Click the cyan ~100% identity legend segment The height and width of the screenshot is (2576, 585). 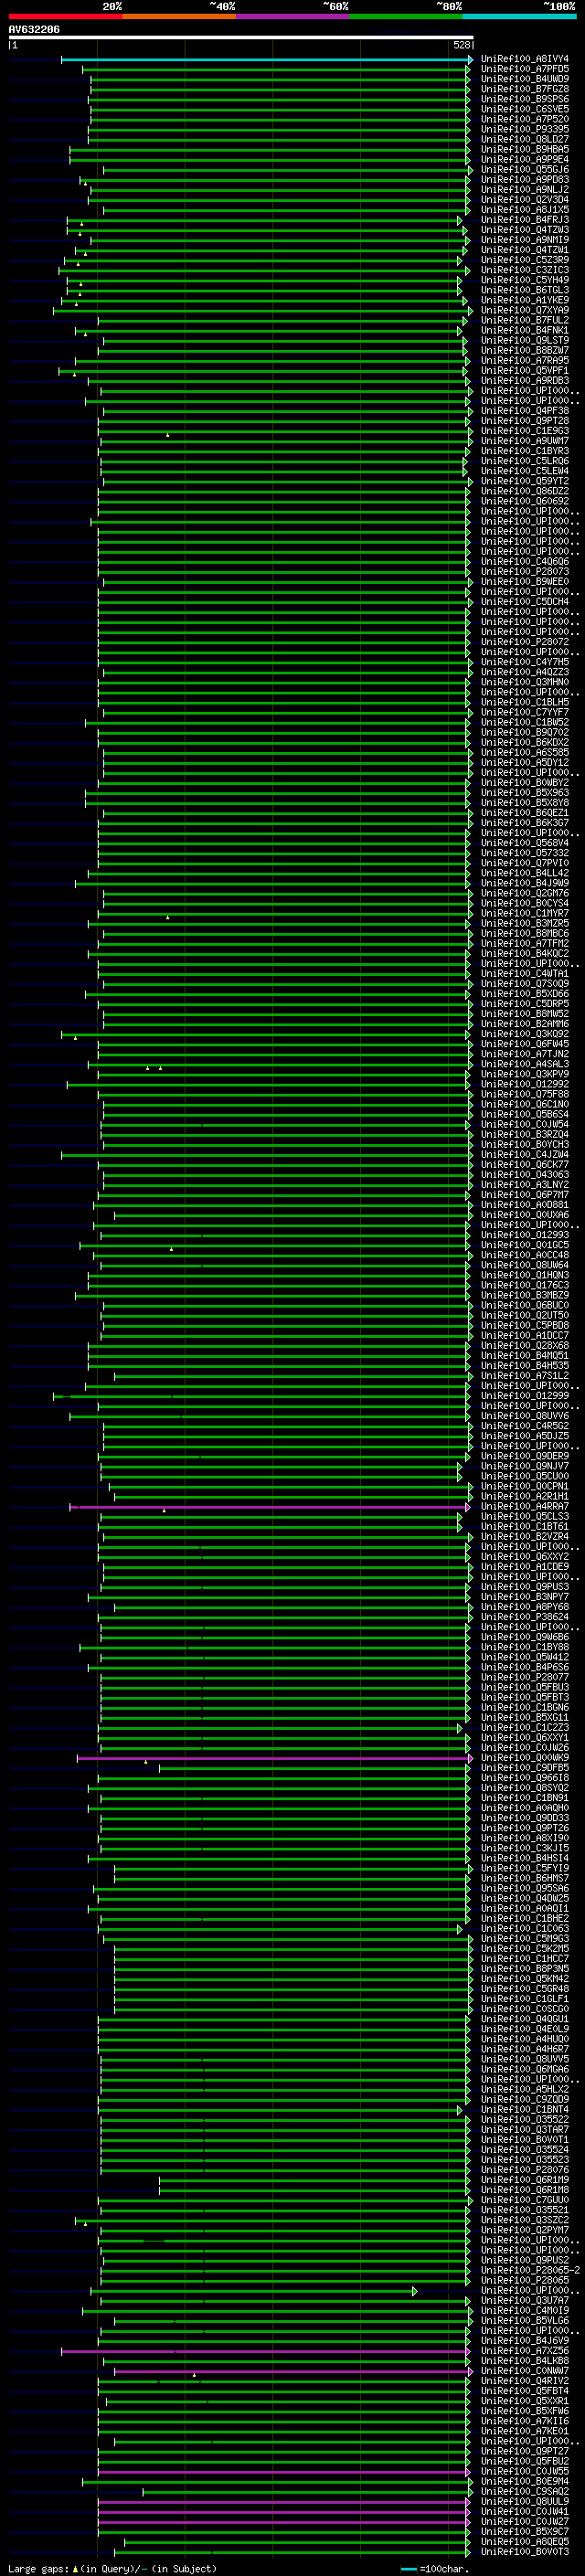tap(519, 16)
